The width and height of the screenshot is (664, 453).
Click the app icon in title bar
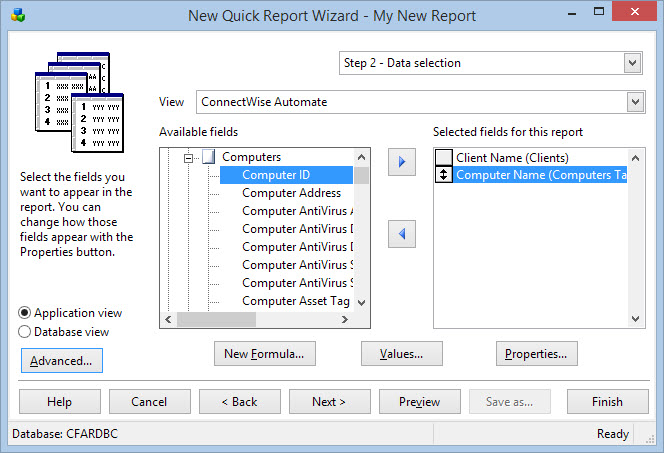tap(18, 16)
